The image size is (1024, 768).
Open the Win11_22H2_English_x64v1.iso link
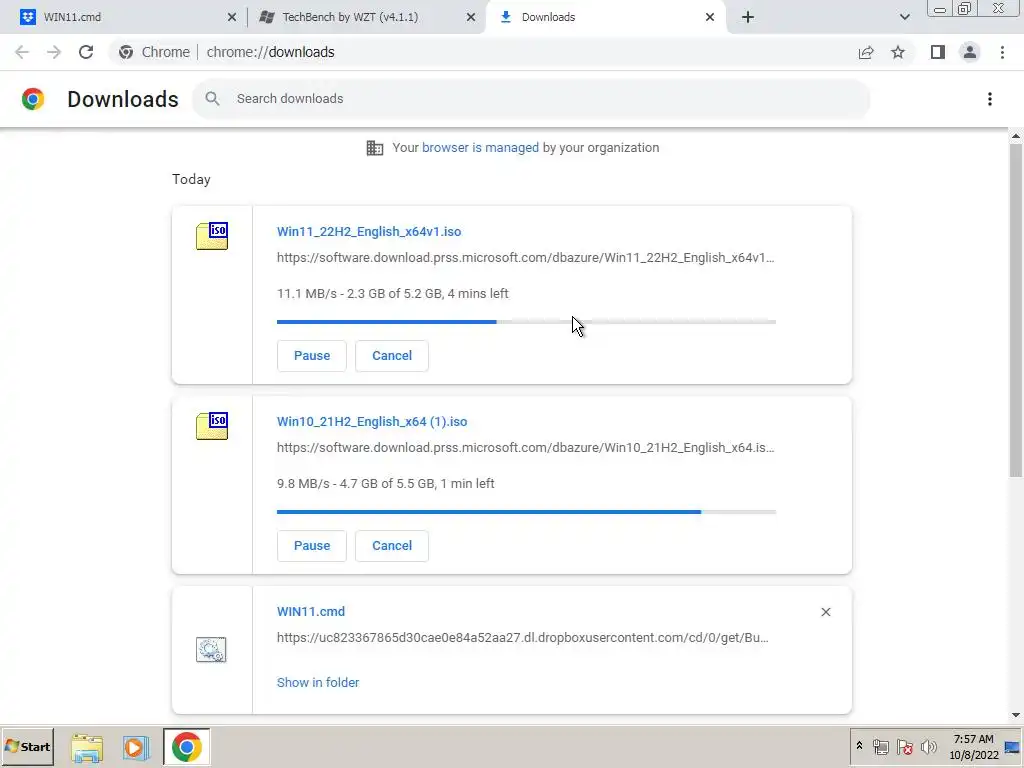click(x=369, y=232)
